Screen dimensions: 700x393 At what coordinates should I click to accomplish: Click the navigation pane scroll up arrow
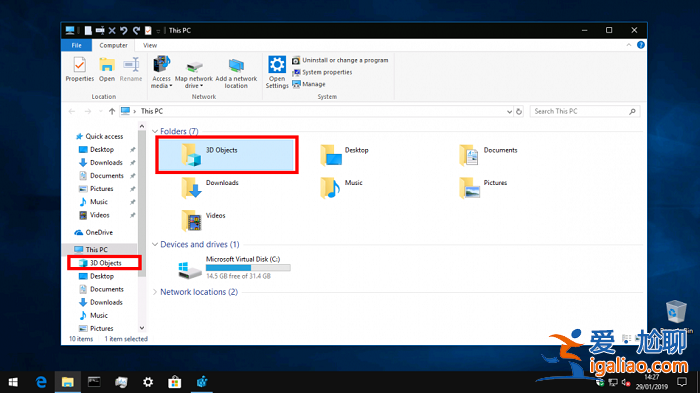pos(142,126)
